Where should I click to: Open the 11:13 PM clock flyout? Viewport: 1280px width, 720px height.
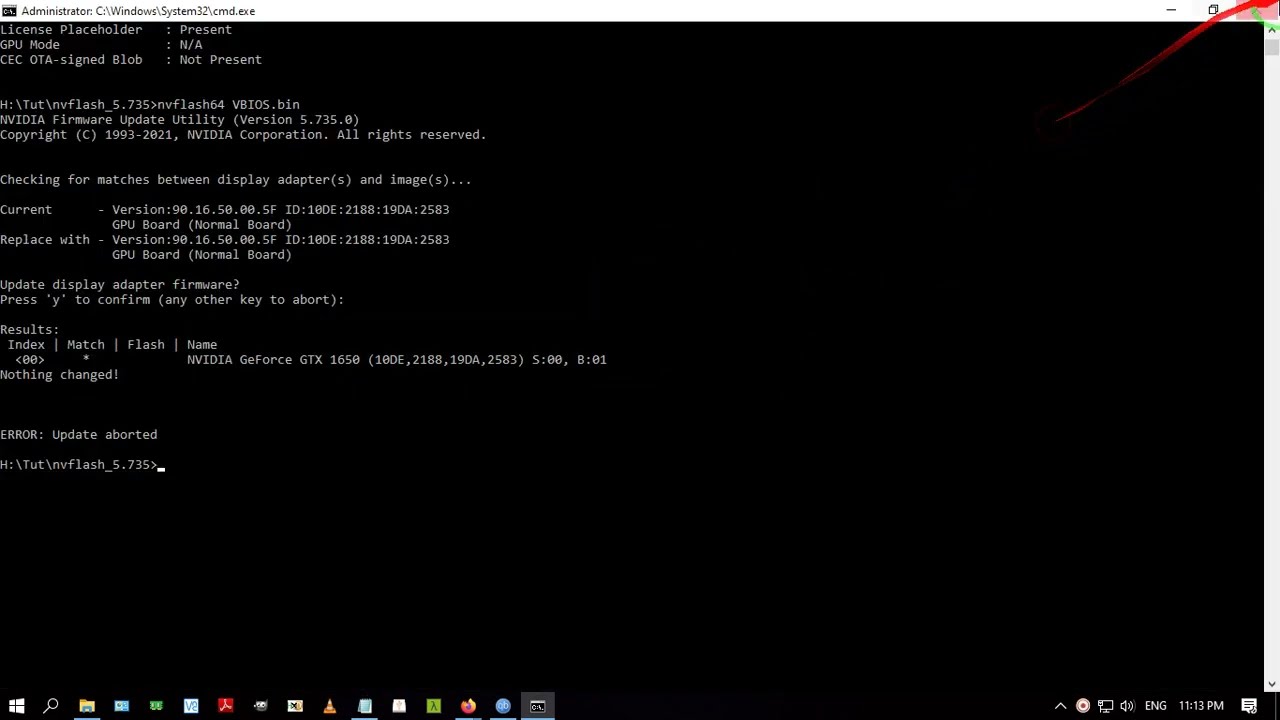click(x=1201, y=706)
